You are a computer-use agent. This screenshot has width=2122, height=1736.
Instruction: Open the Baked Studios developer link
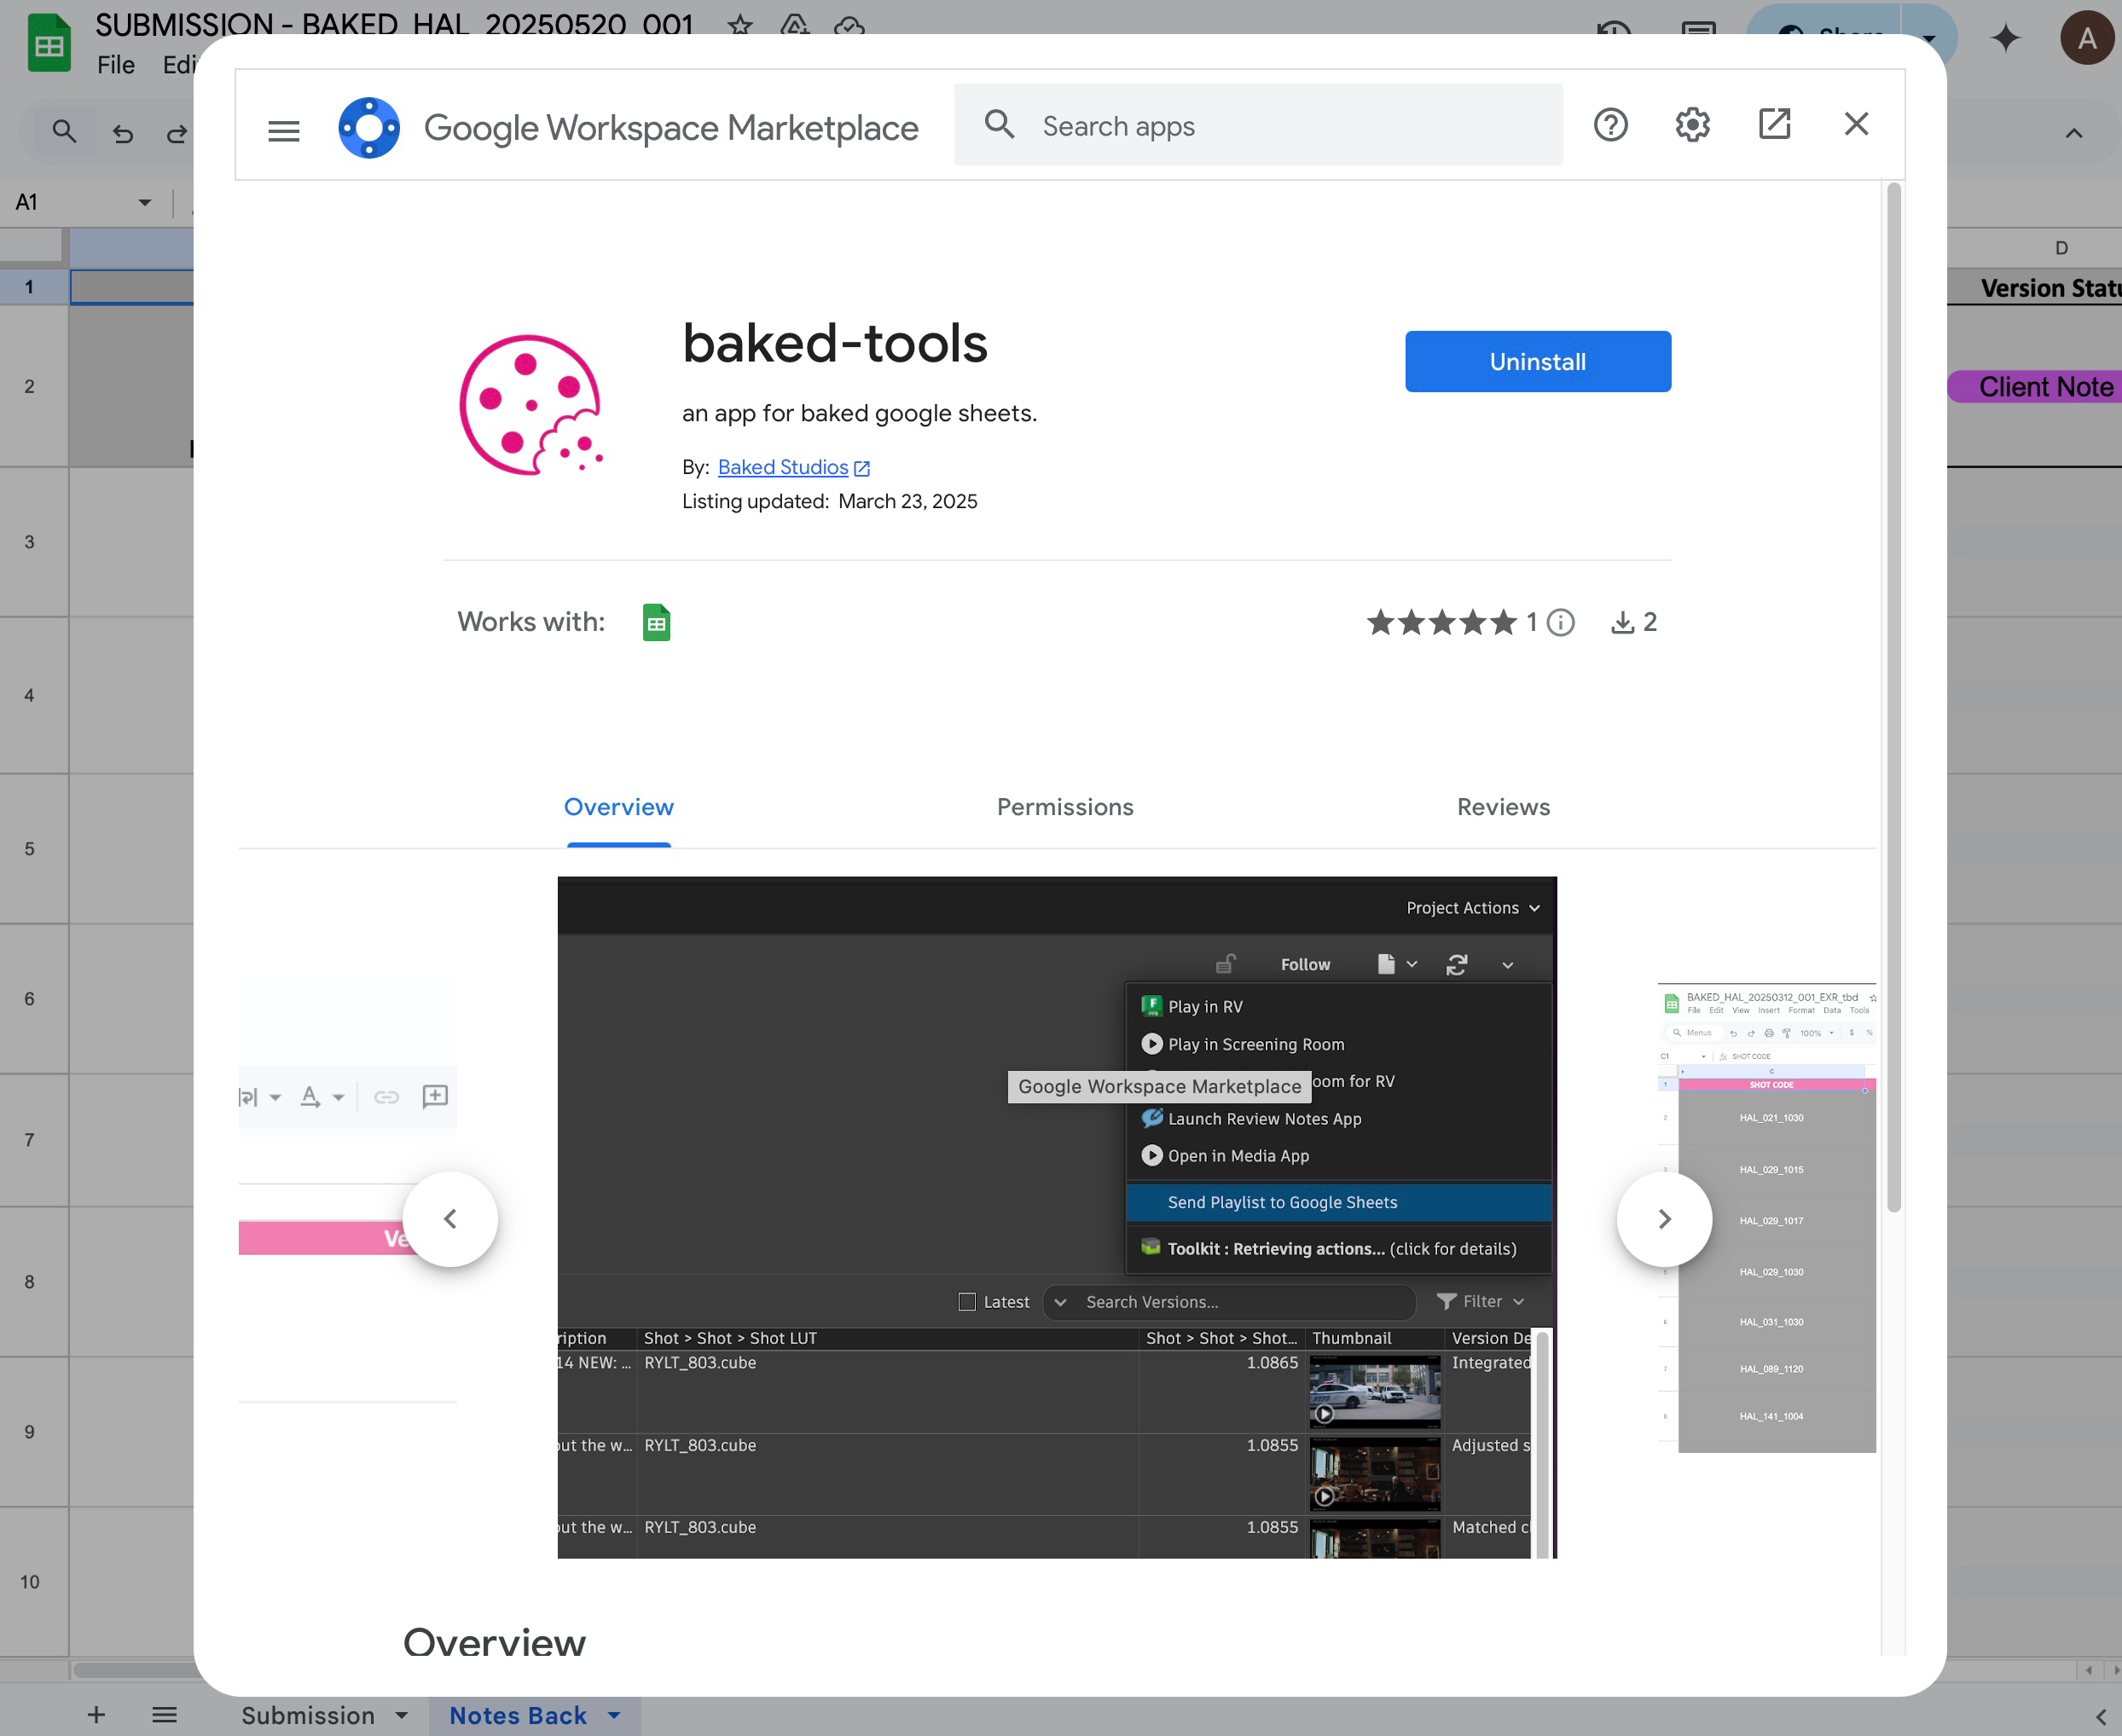click(783, 467)
